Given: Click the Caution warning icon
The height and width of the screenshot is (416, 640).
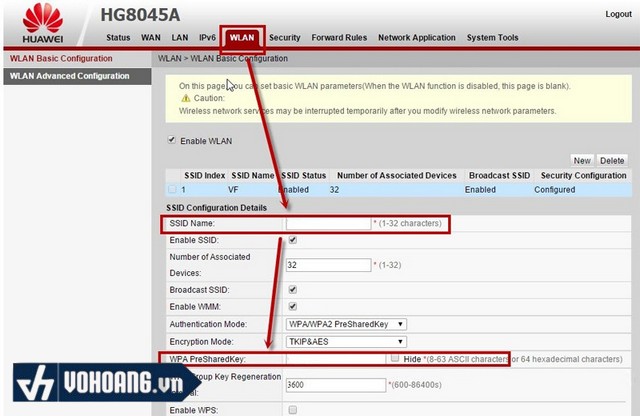Looking at the screenshot, I should pos(186,98).
